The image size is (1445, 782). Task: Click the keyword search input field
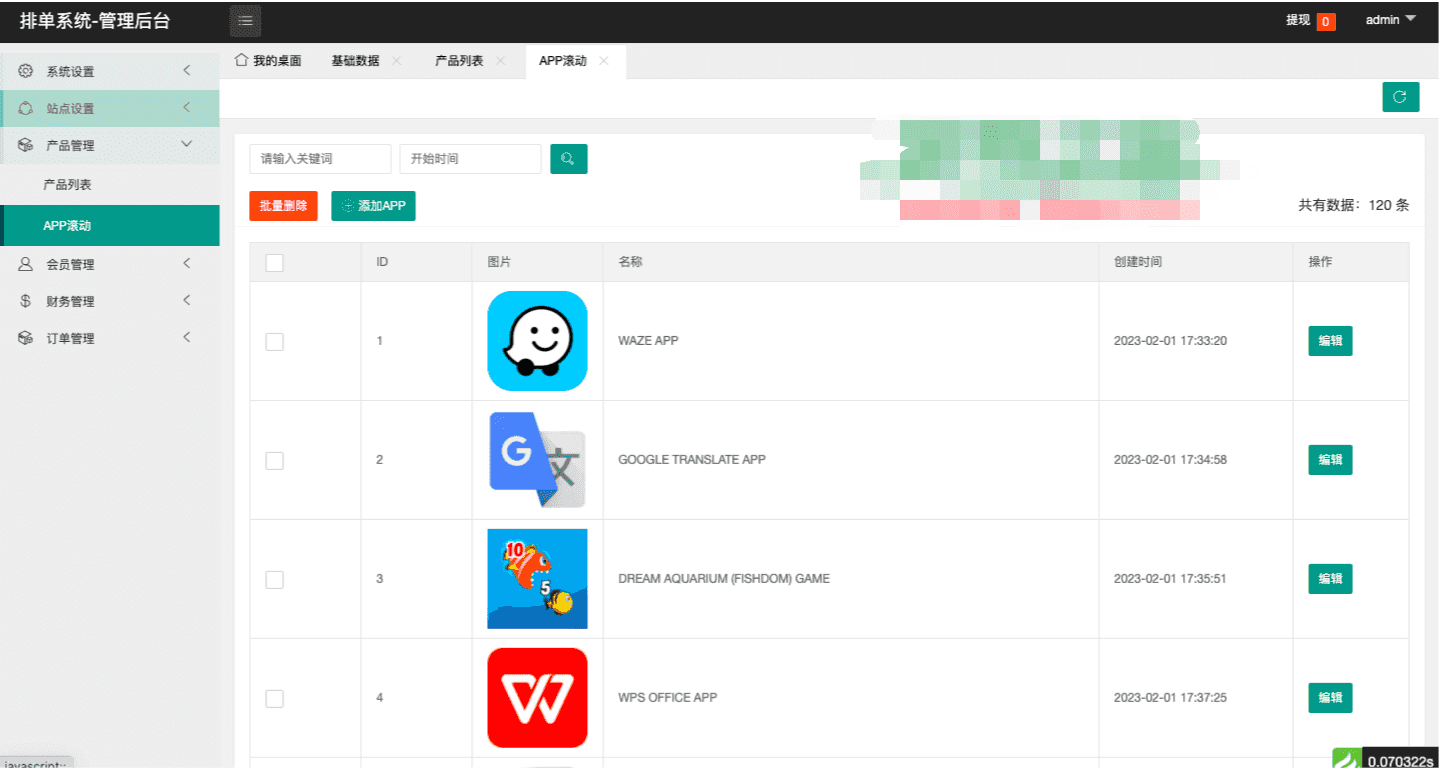click(x=320, y=159)
